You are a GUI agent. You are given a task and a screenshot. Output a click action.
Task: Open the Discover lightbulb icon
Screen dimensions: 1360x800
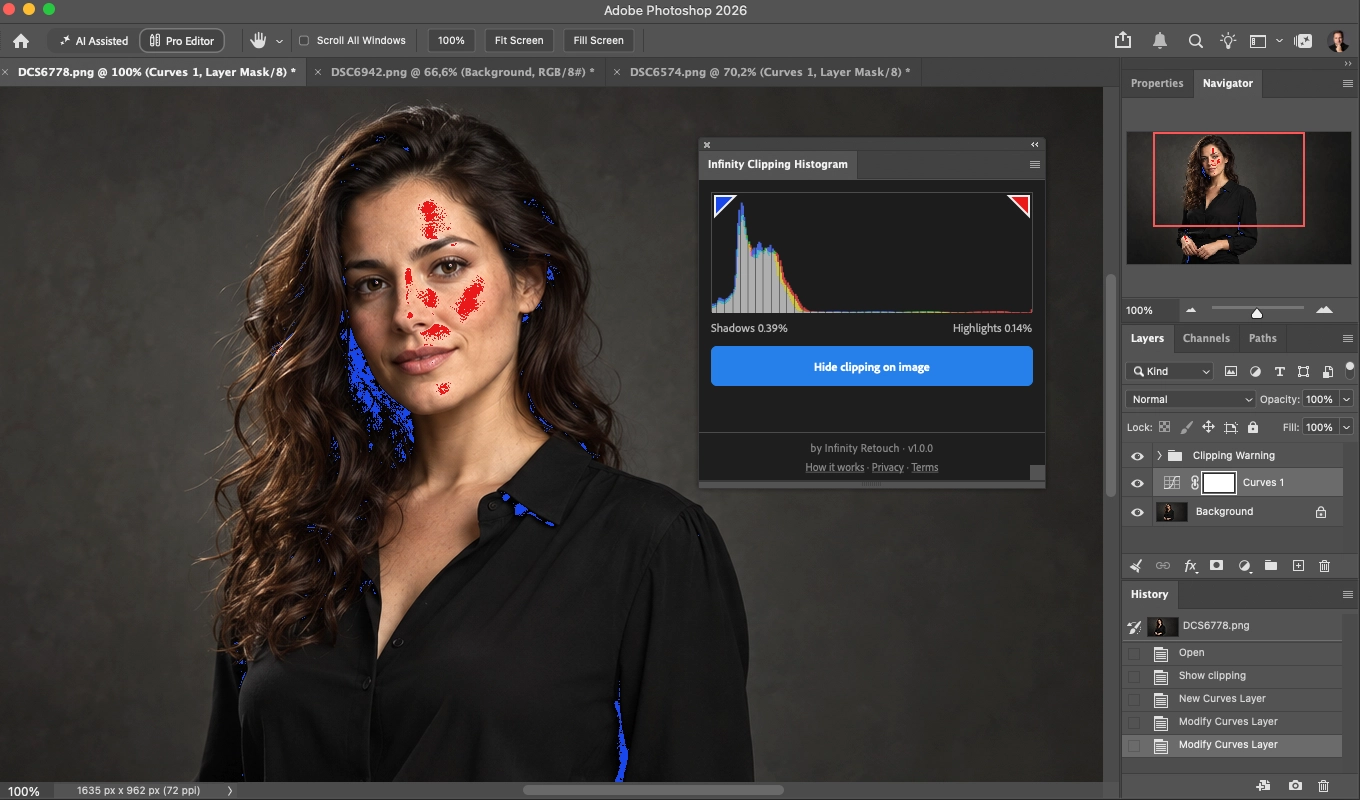[x=1228, y=41]
